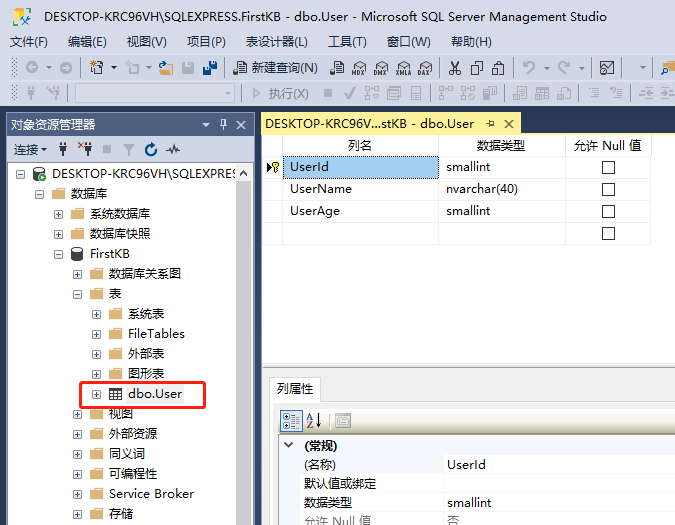Image resolution: width=675 pixels, height=525 pixels.
Task: Click the 默认值或绑定 property value field
Action: click(560, 484)
